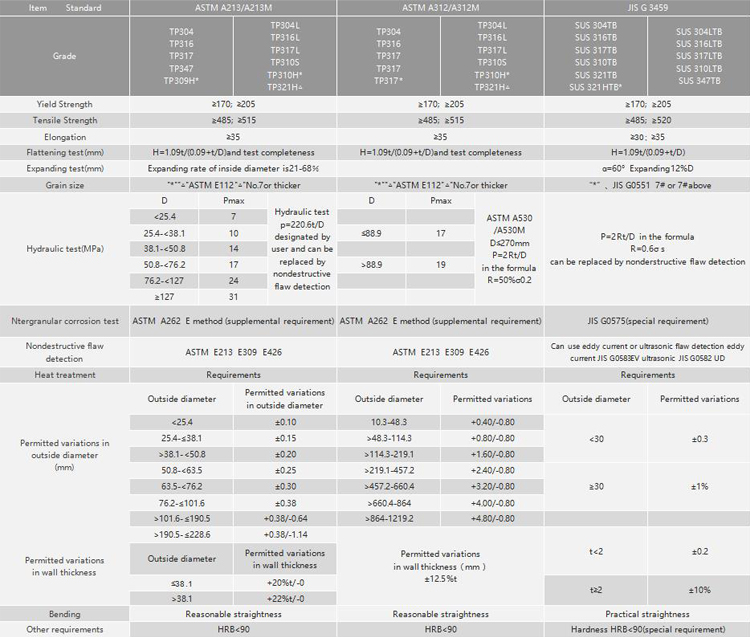750x637 pixels.
Task: Click the ±0.10 variation cell
Action: pyautogui.click(x=285, y=422)
